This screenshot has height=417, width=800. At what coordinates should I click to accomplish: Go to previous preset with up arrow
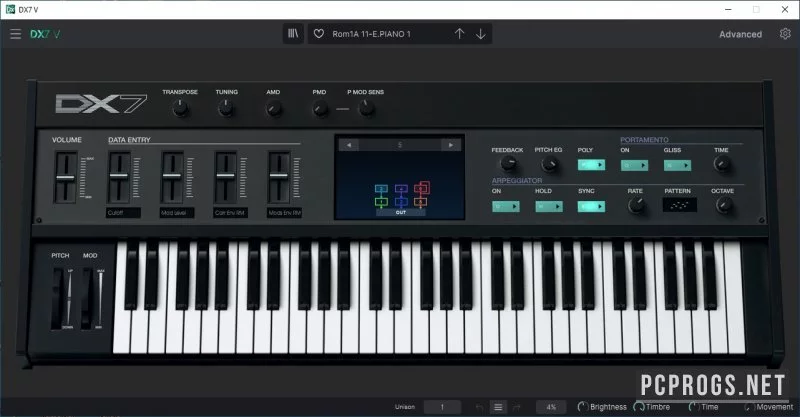[x=459, y=34]
